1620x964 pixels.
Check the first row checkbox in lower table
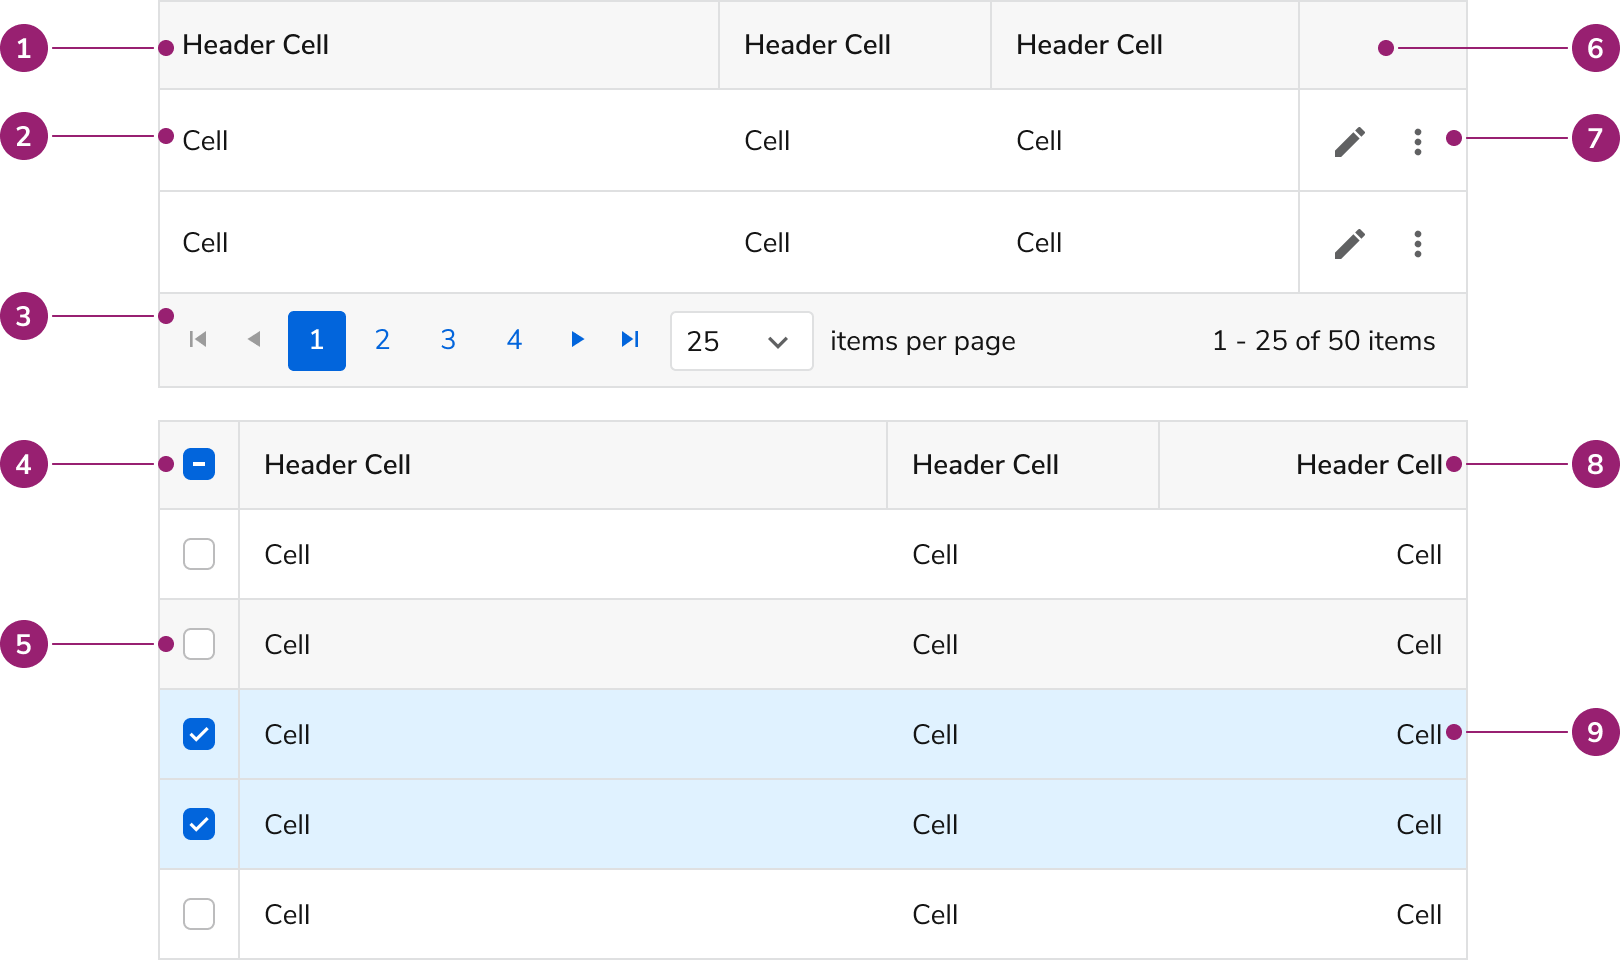[x=199, y=554]
